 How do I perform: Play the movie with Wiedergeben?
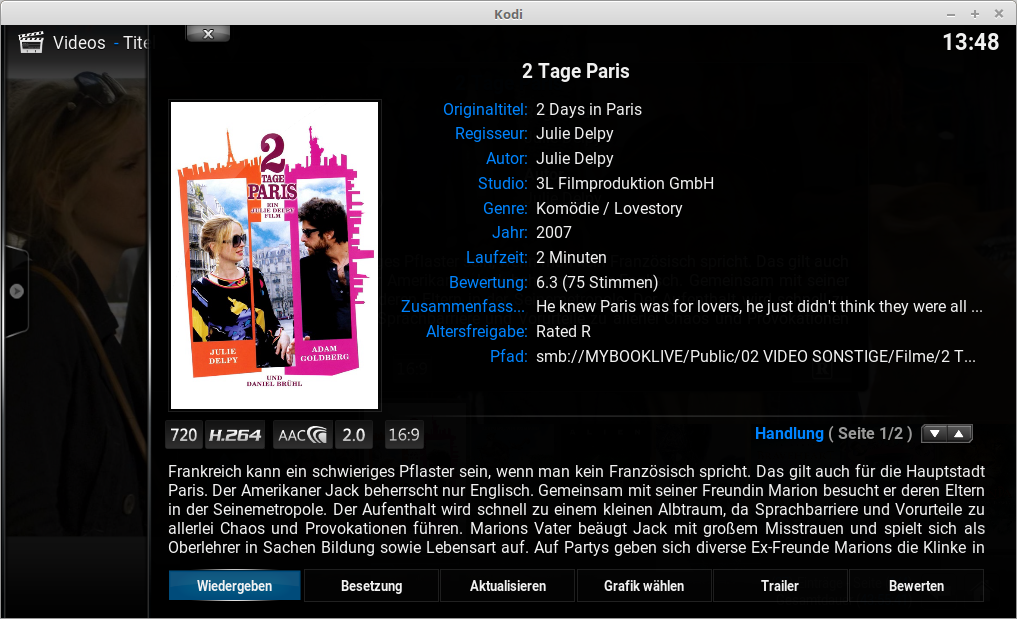[x=235, y=586]
